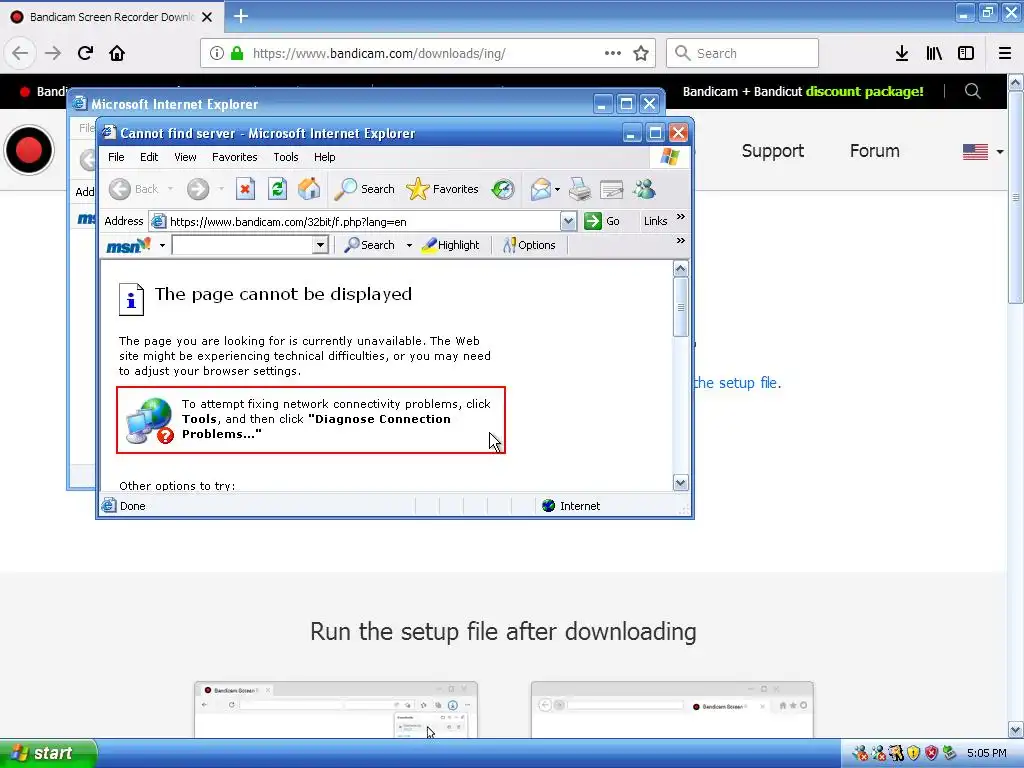This screenshot has width=1024, height=768.
Task: Click MSN toolbar Options button
Action: pos(529,245)
